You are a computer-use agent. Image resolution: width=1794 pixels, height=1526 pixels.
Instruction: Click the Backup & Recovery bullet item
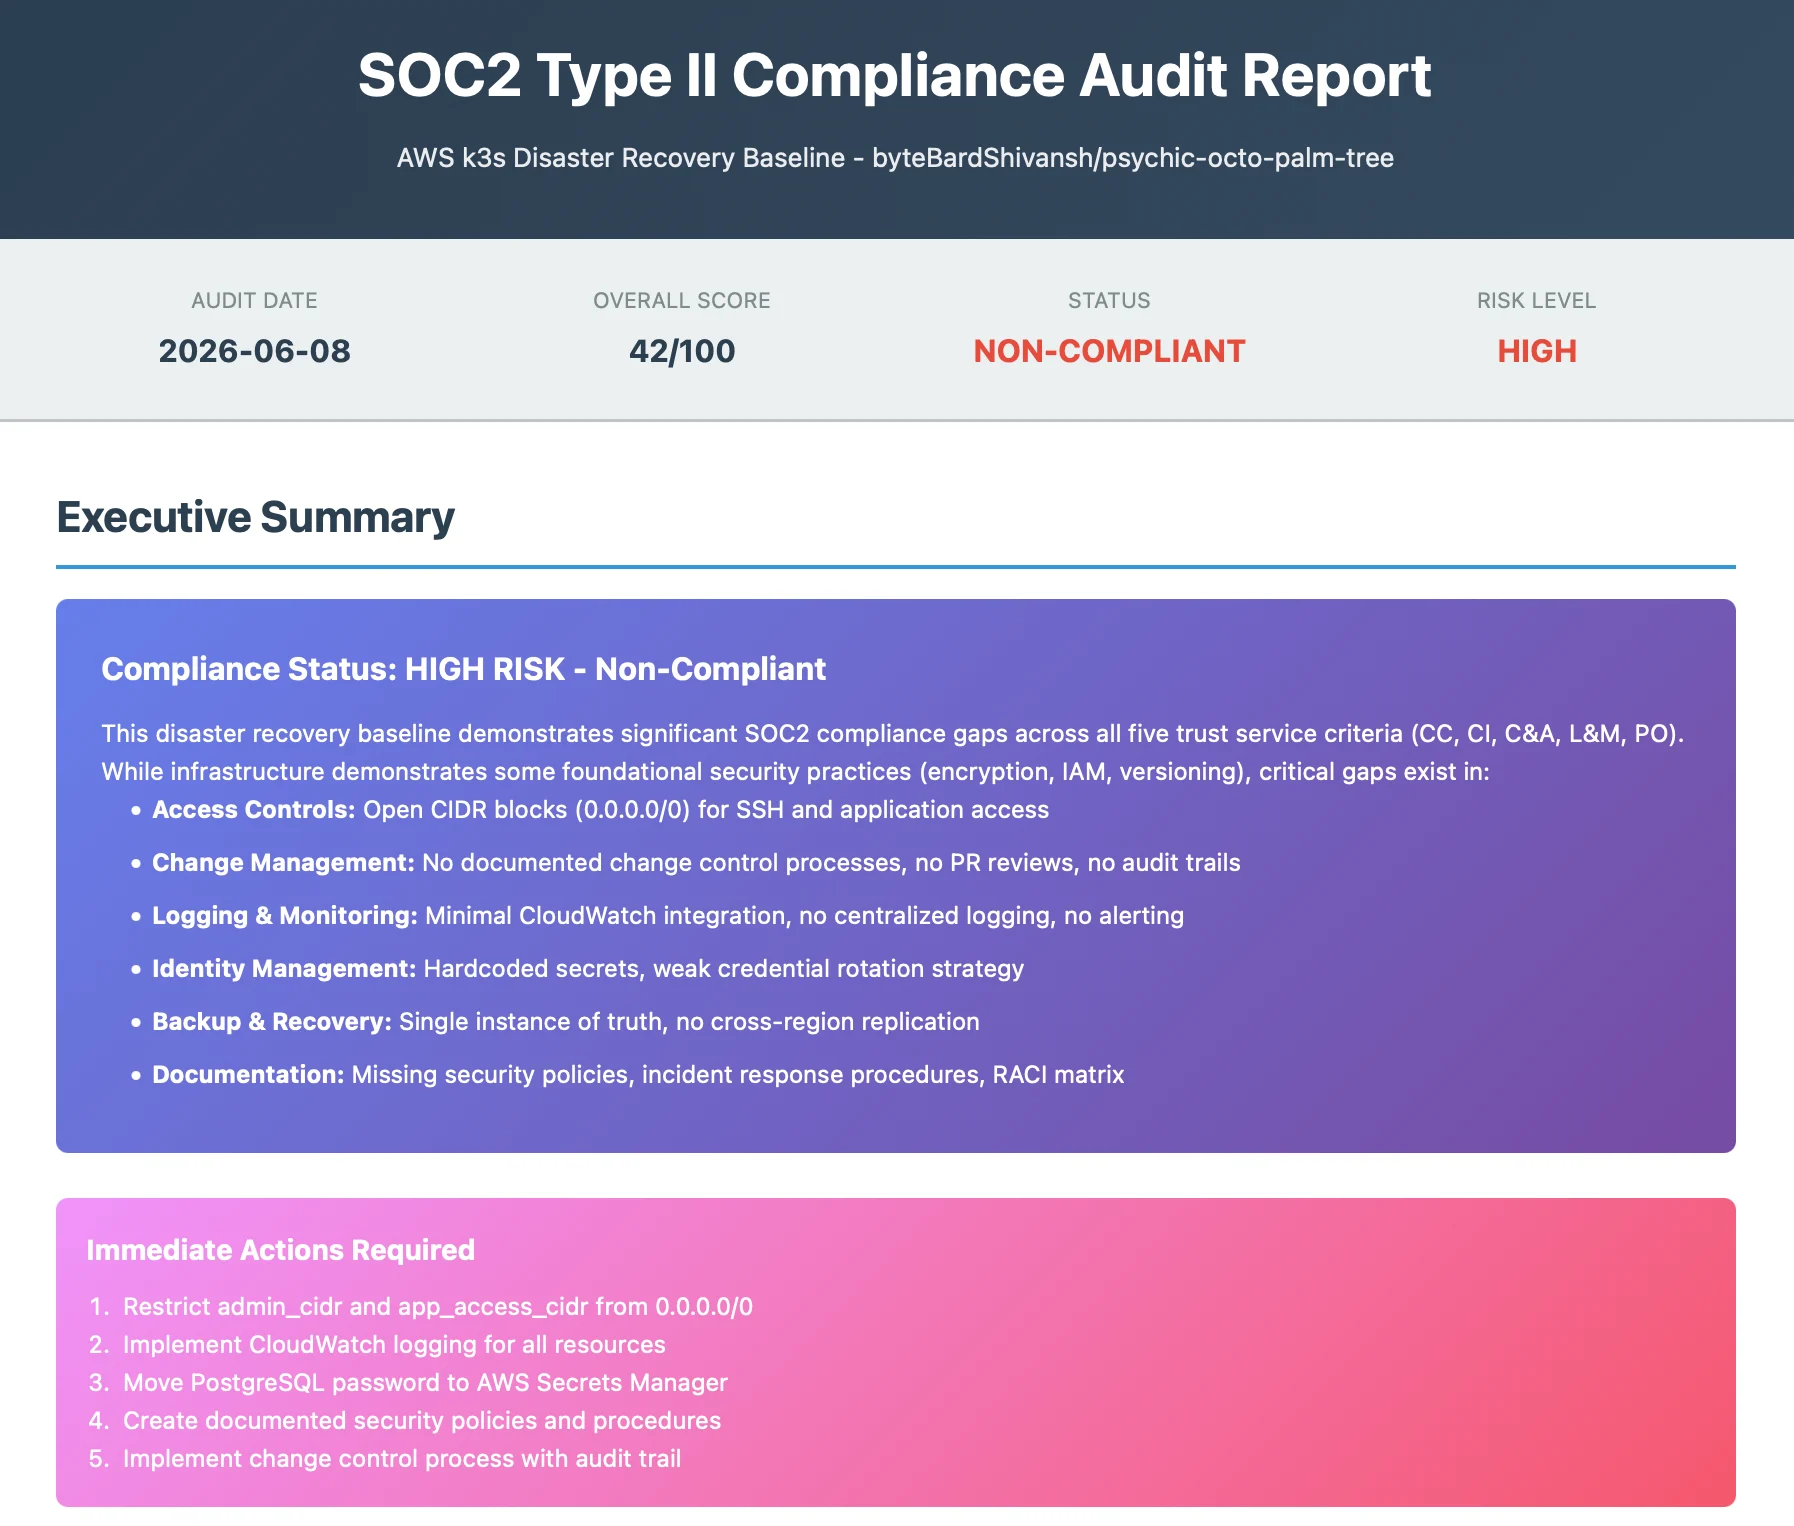point(566,1022)
